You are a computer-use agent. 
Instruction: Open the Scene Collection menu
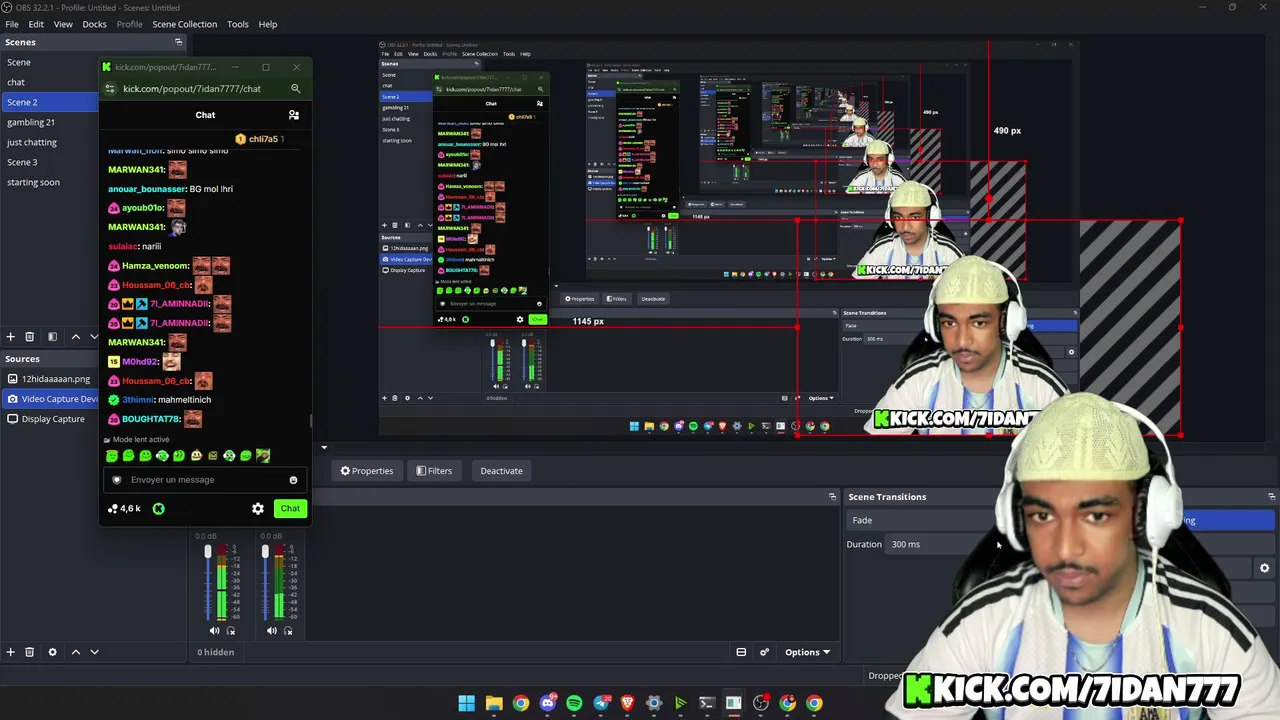[184, 24]
